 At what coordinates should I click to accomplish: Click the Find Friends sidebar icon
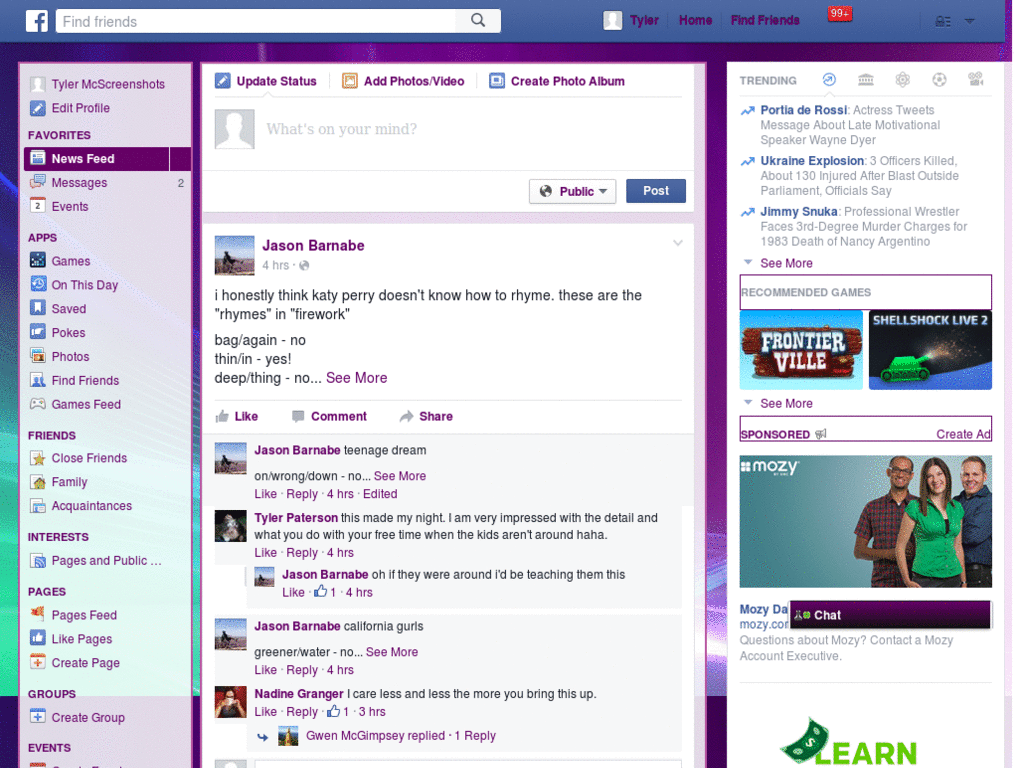coord(38,380)
